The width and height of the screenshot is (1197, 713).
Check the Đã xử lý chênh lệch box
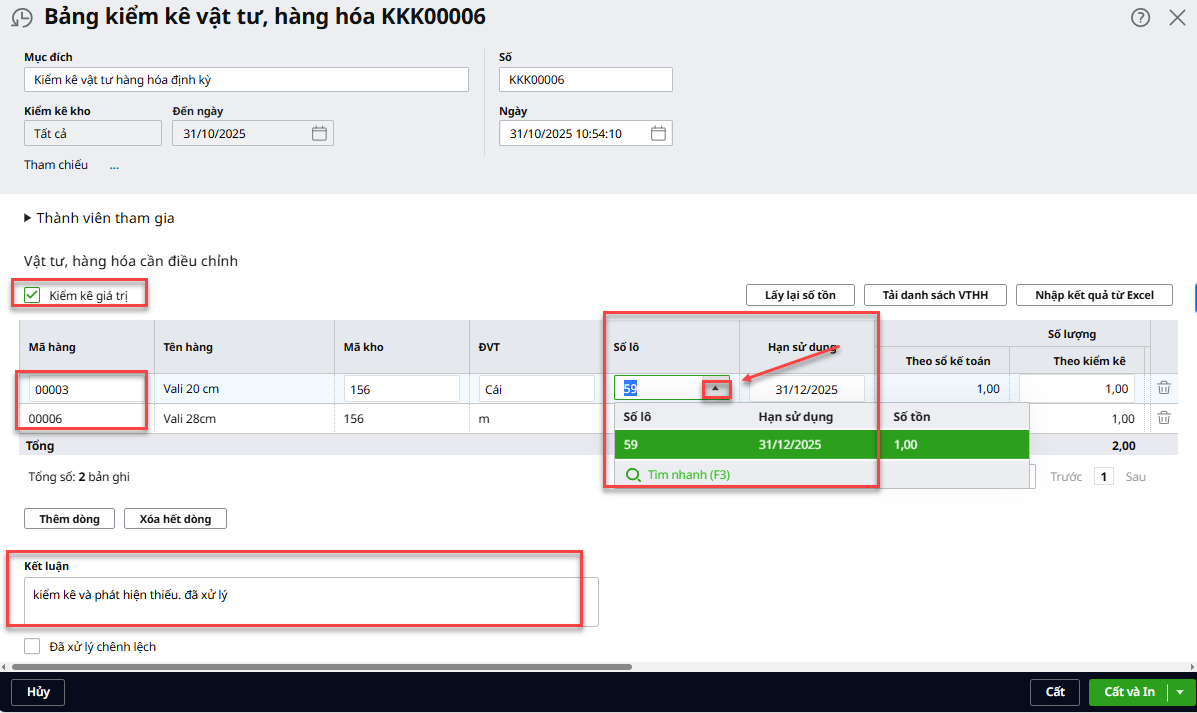(32, 647)
